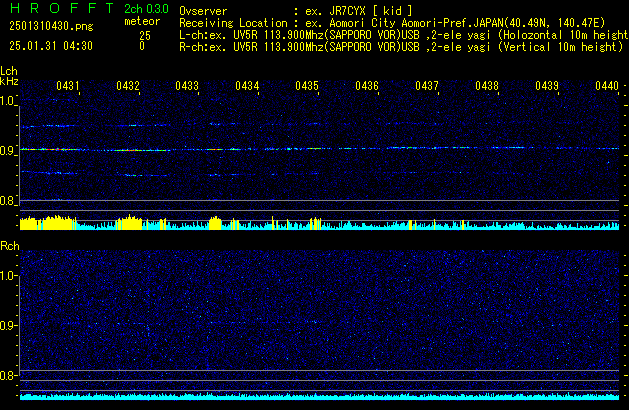The width and height of the screenshot is (629, 410).
Task: Click the 'kHz' axis unit label
Action: pos(9,81)
